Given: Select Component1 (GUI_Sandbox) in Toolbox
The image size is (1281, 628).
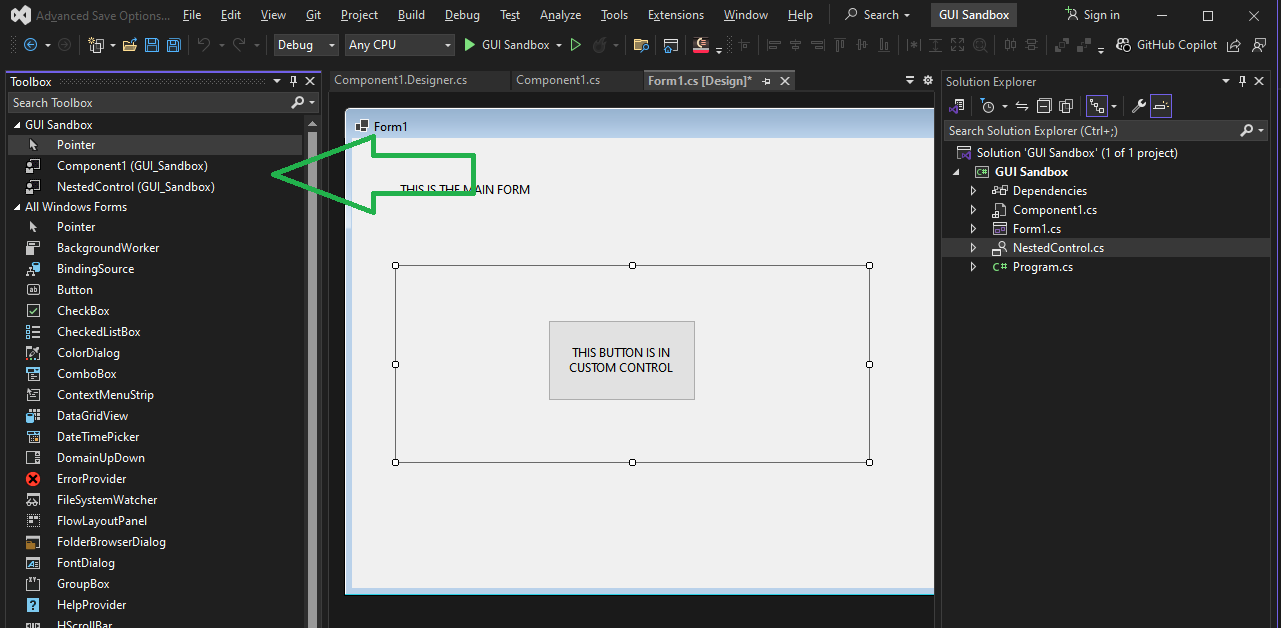Looking at the screenshot, I should [132, 166].
